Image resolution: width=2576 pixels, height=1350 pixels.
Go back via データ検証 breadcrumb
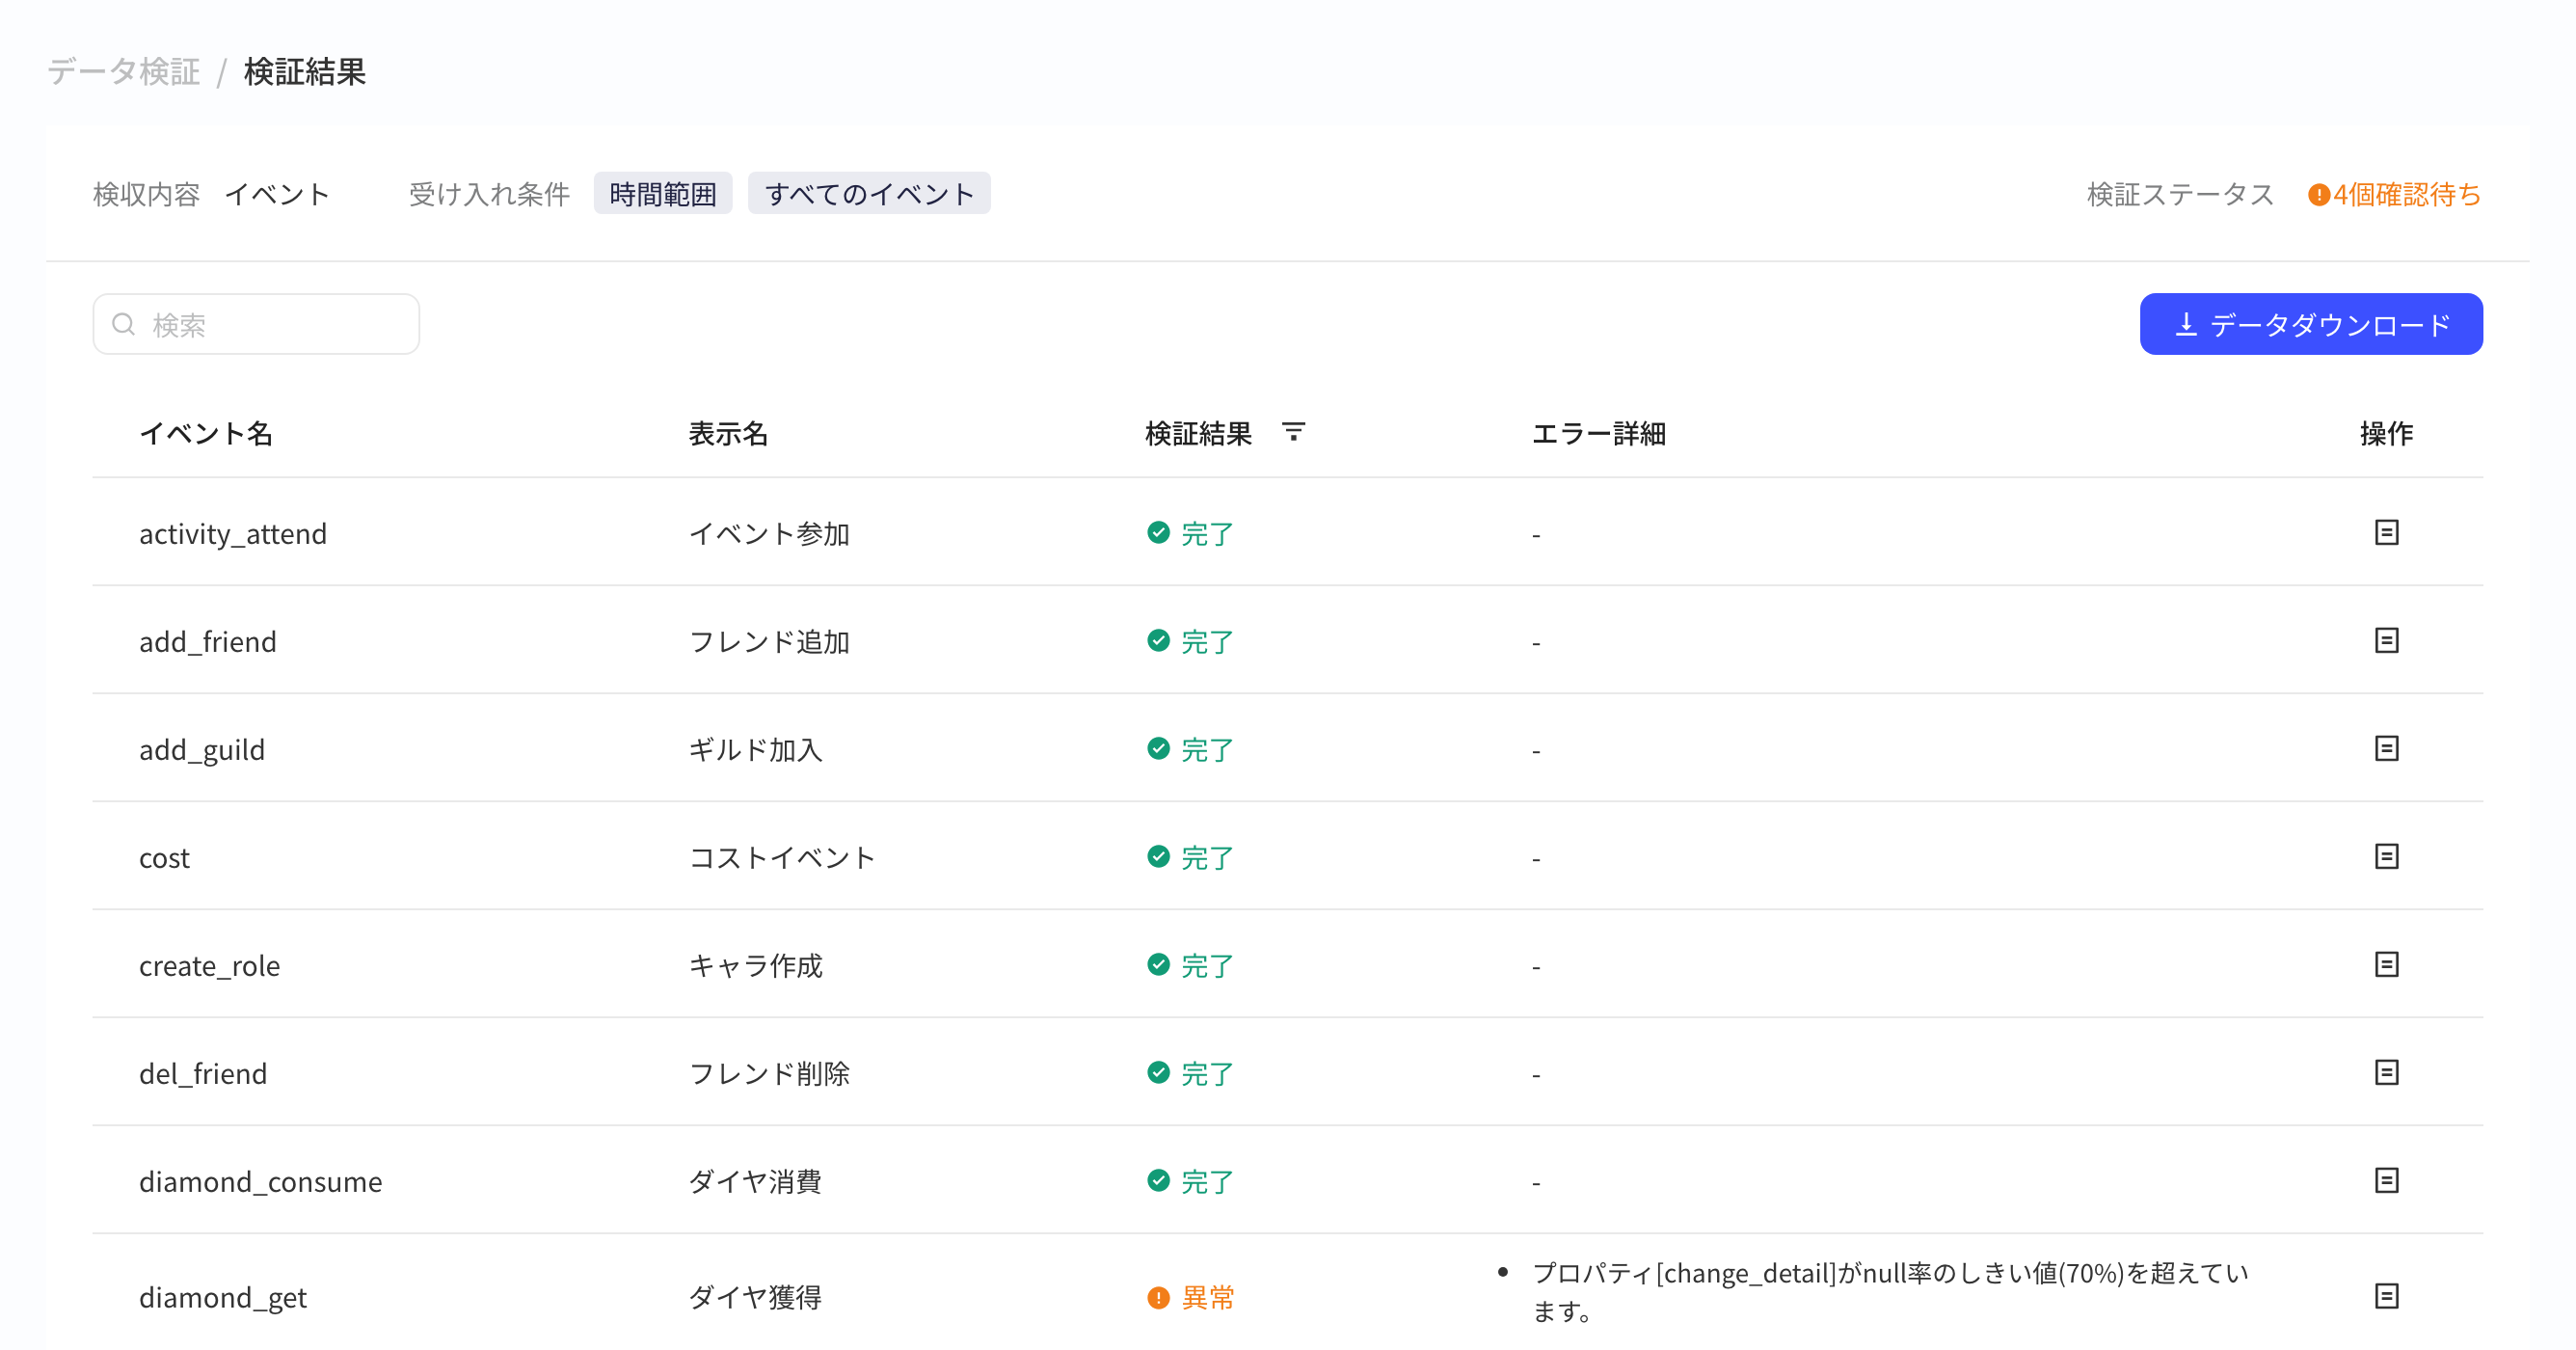pyautogui.click(x=124, y=72)
